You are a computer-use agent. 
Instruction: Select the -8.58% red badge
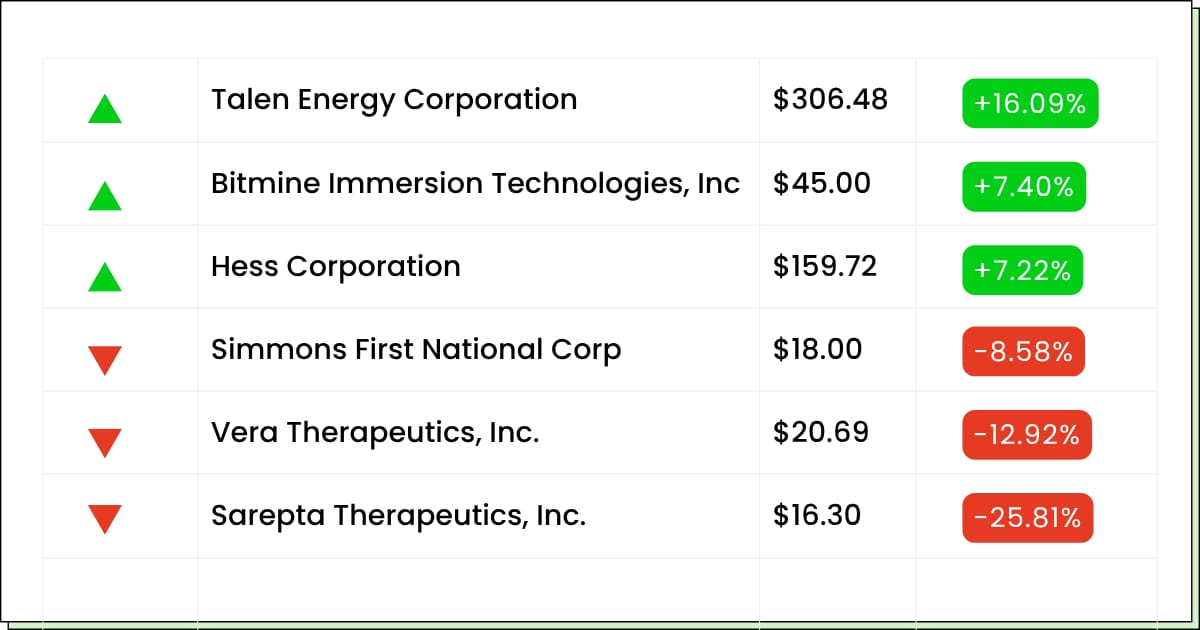click(1023, 351)
